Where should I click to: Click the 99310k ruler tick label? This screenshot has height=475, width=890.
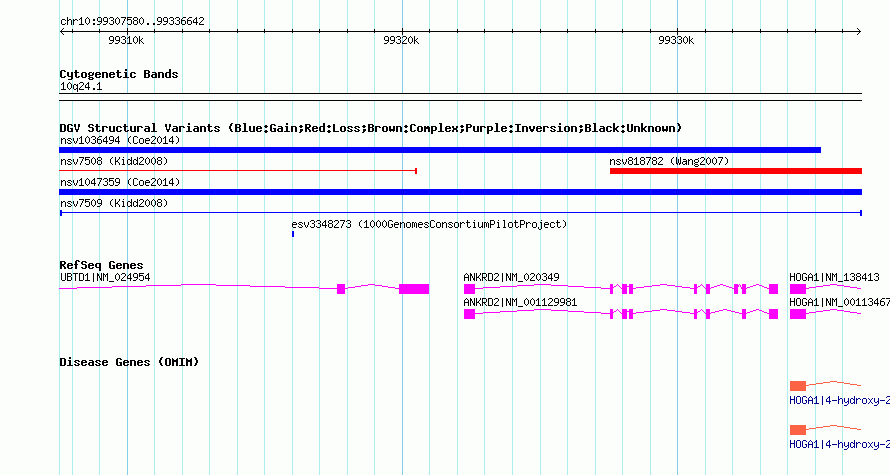126,40
